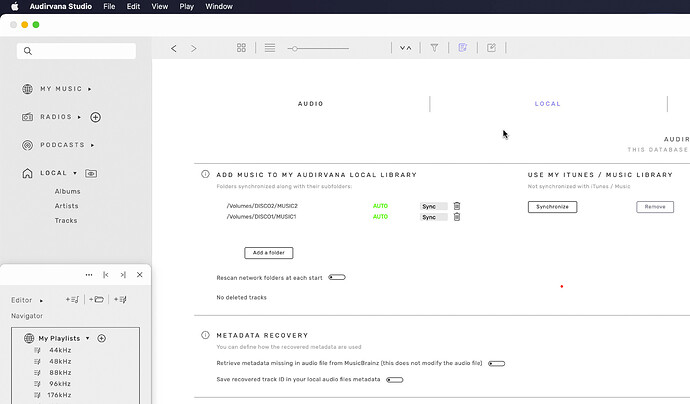Click the Local home icon
The image size is (690, 404).
(27, 173)
